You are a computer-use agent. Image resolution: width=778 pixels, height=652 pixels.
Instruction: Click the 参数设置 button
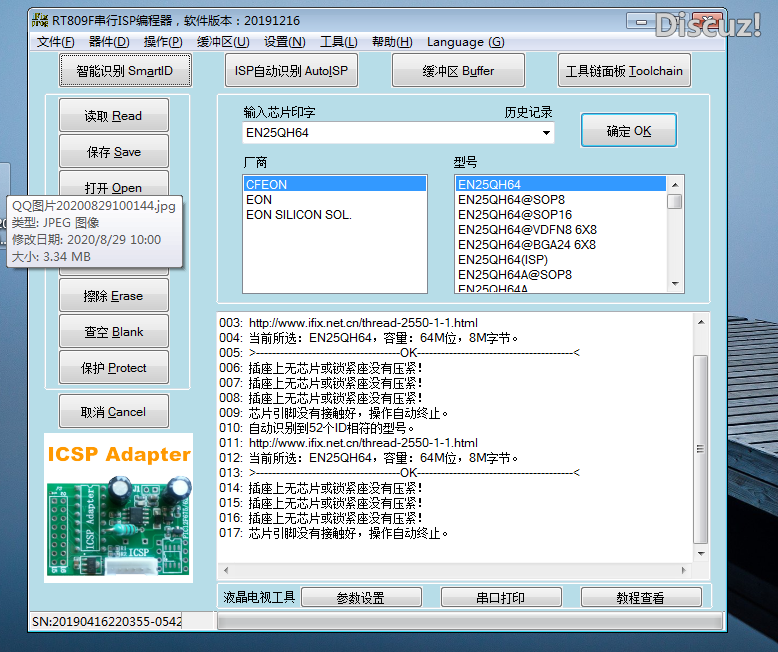tap(361, 597)
